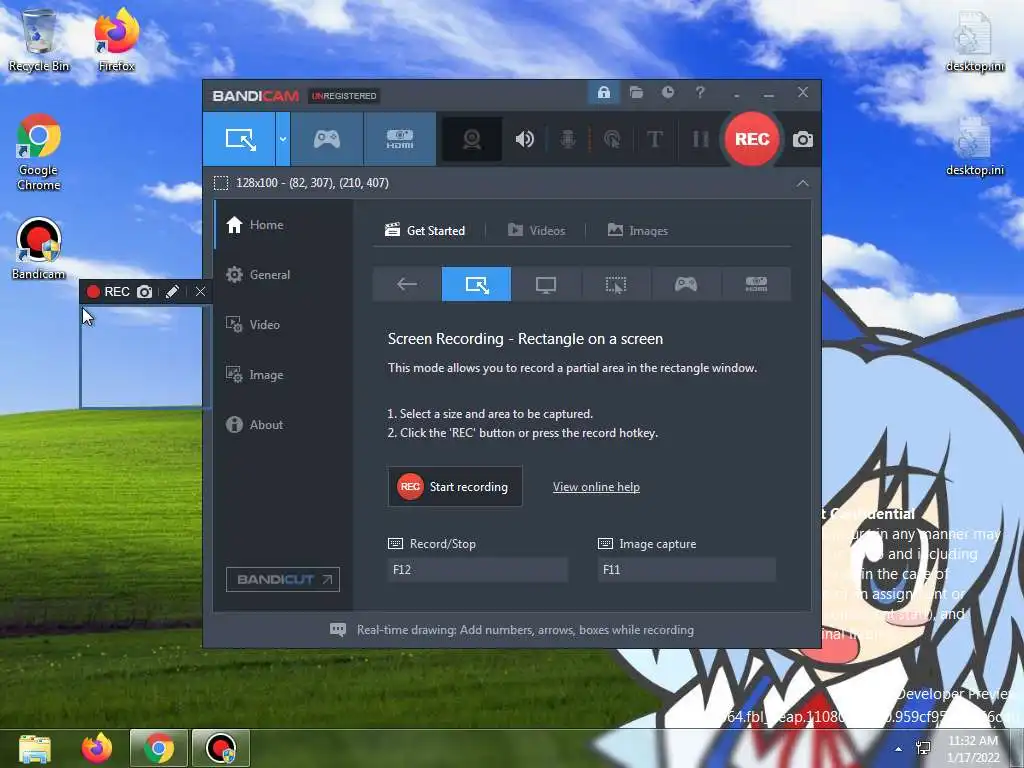Click the pause button in the toolbar
The width and height of the screenshot is (1024, 768).
click(700, 139)
